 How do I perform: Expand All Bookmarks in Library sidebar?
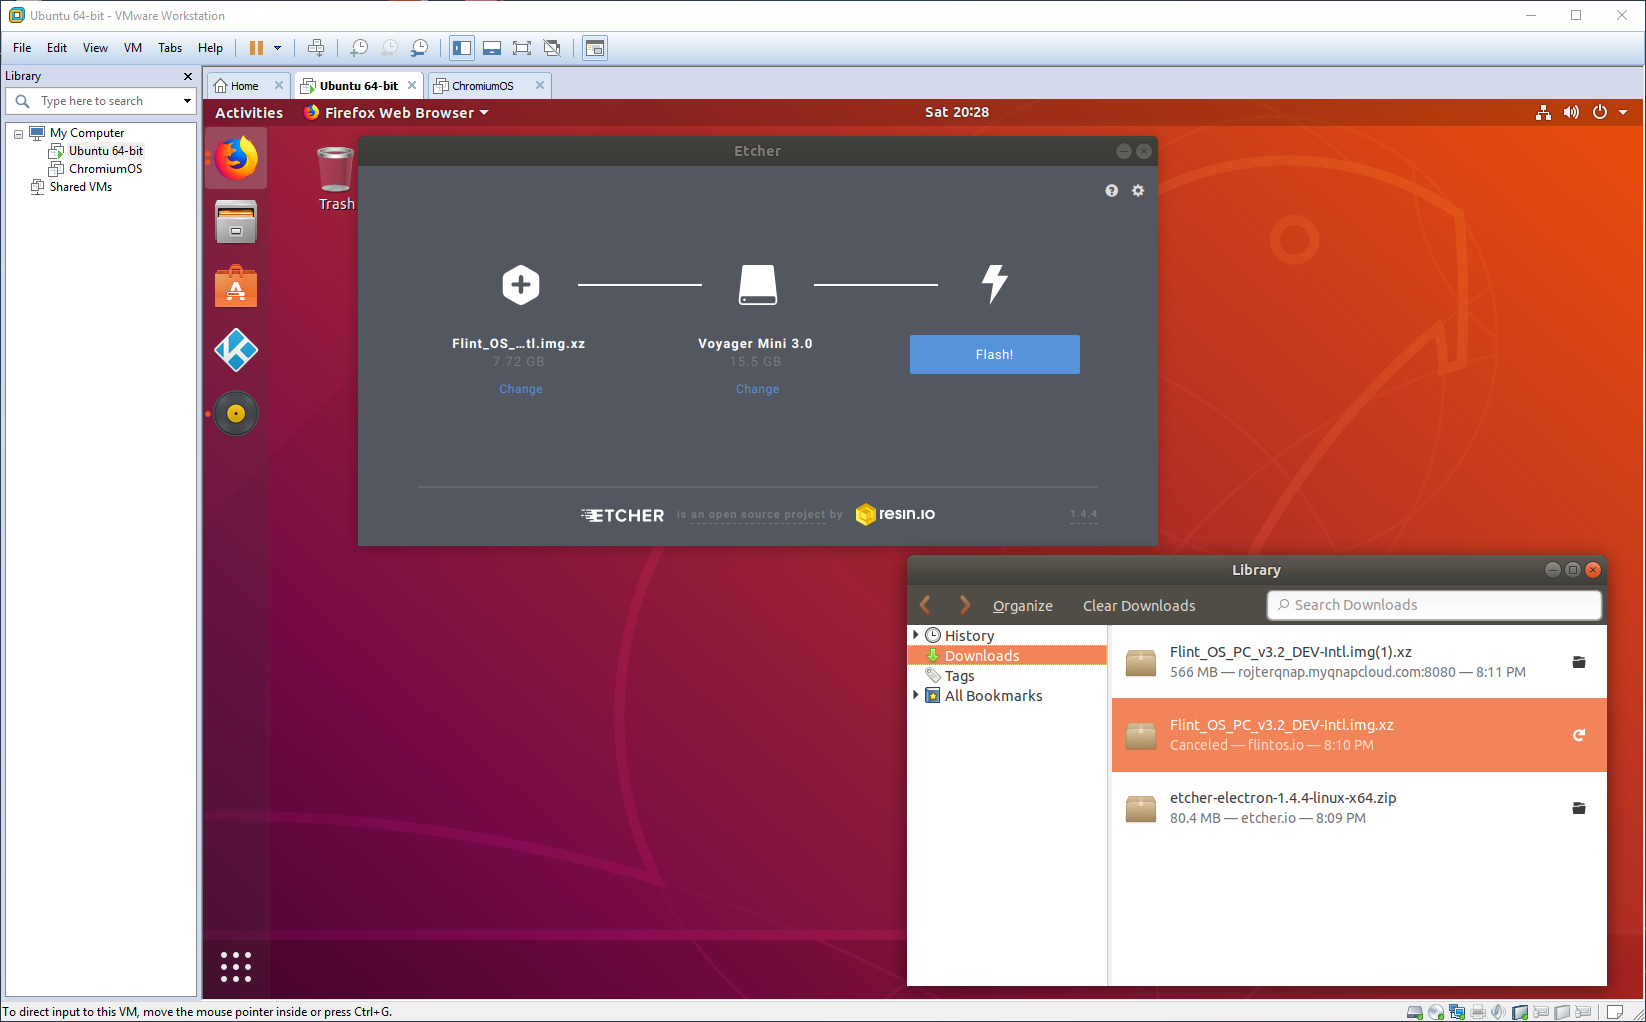(x=915, y=695)
